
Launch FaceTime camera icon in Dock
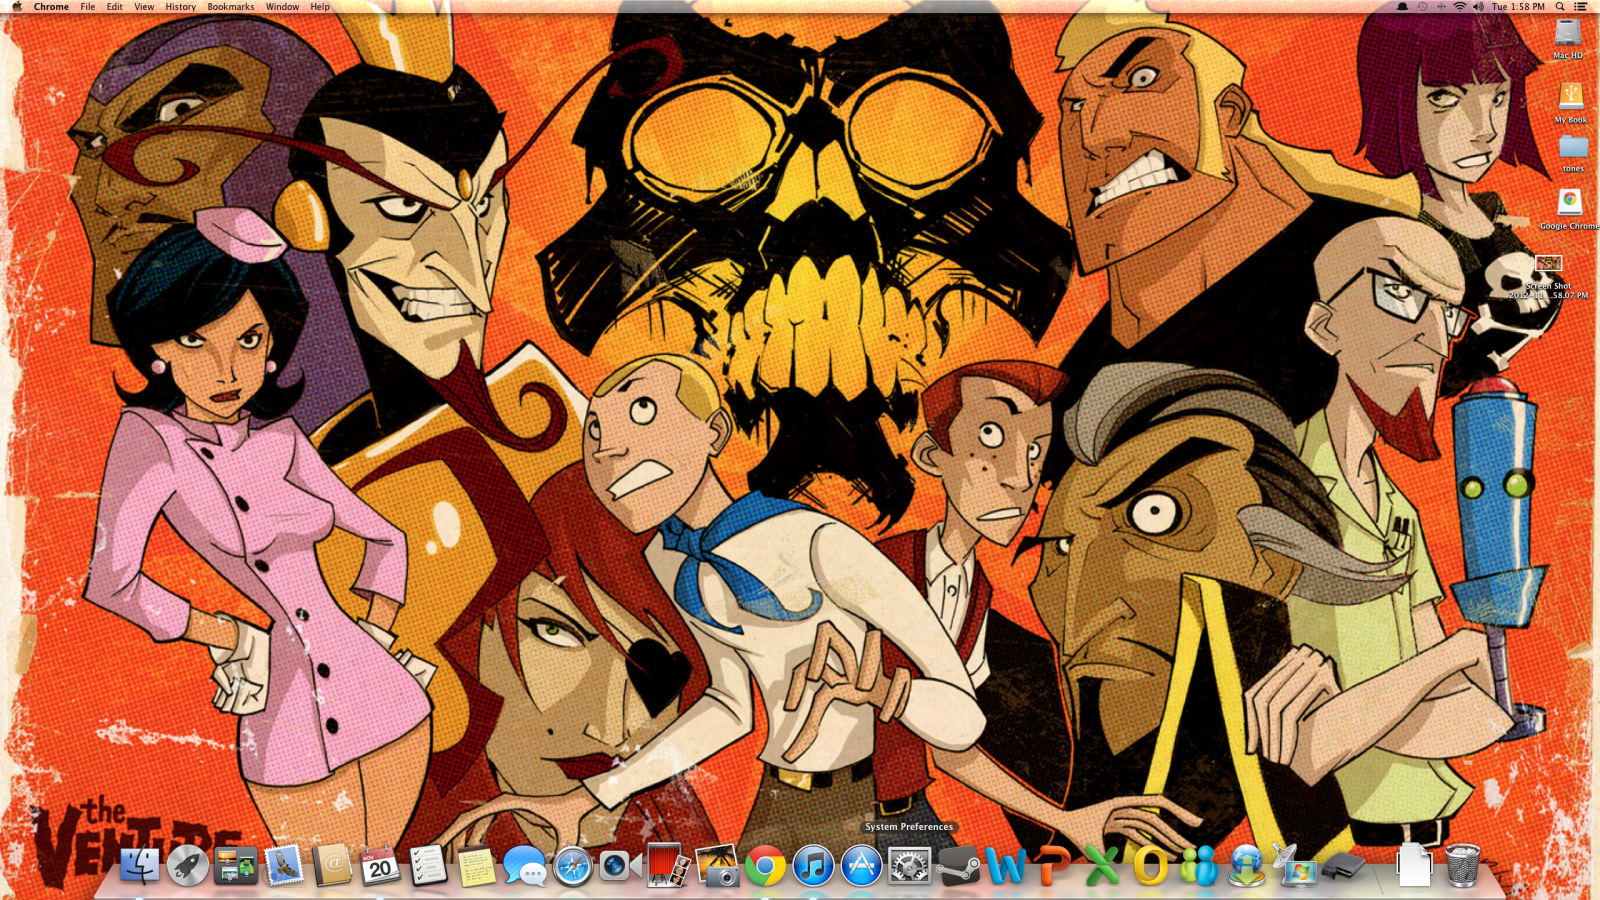(621, 866)
